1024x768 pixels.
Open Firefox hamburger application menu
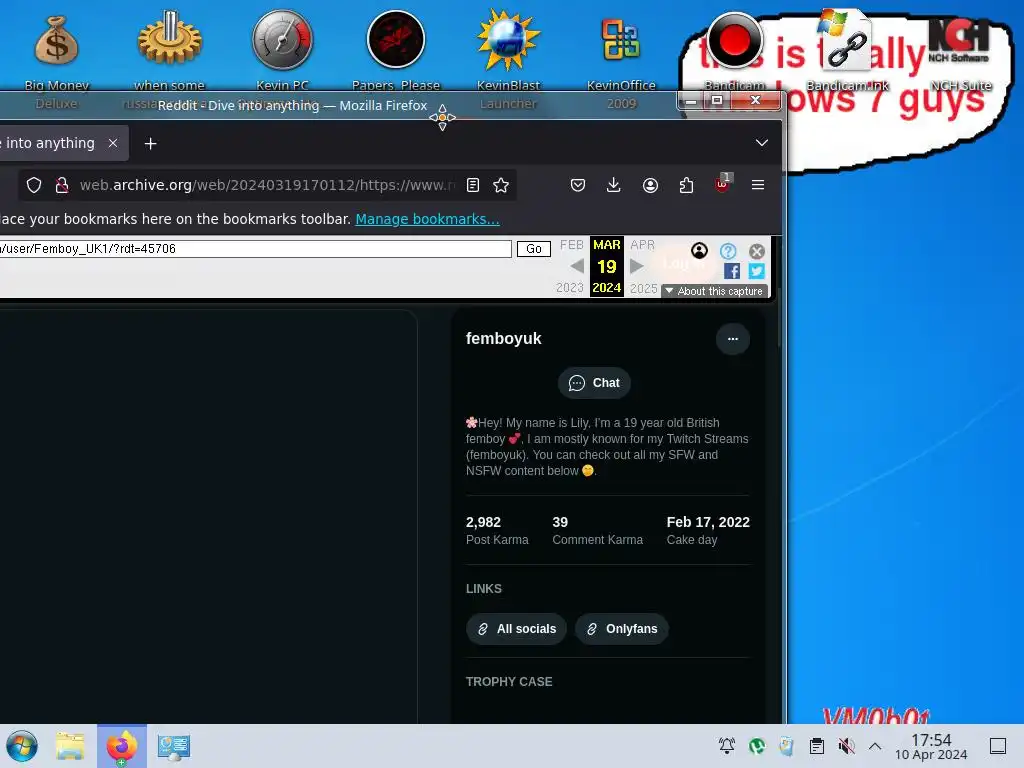click(x=758, y=185)
